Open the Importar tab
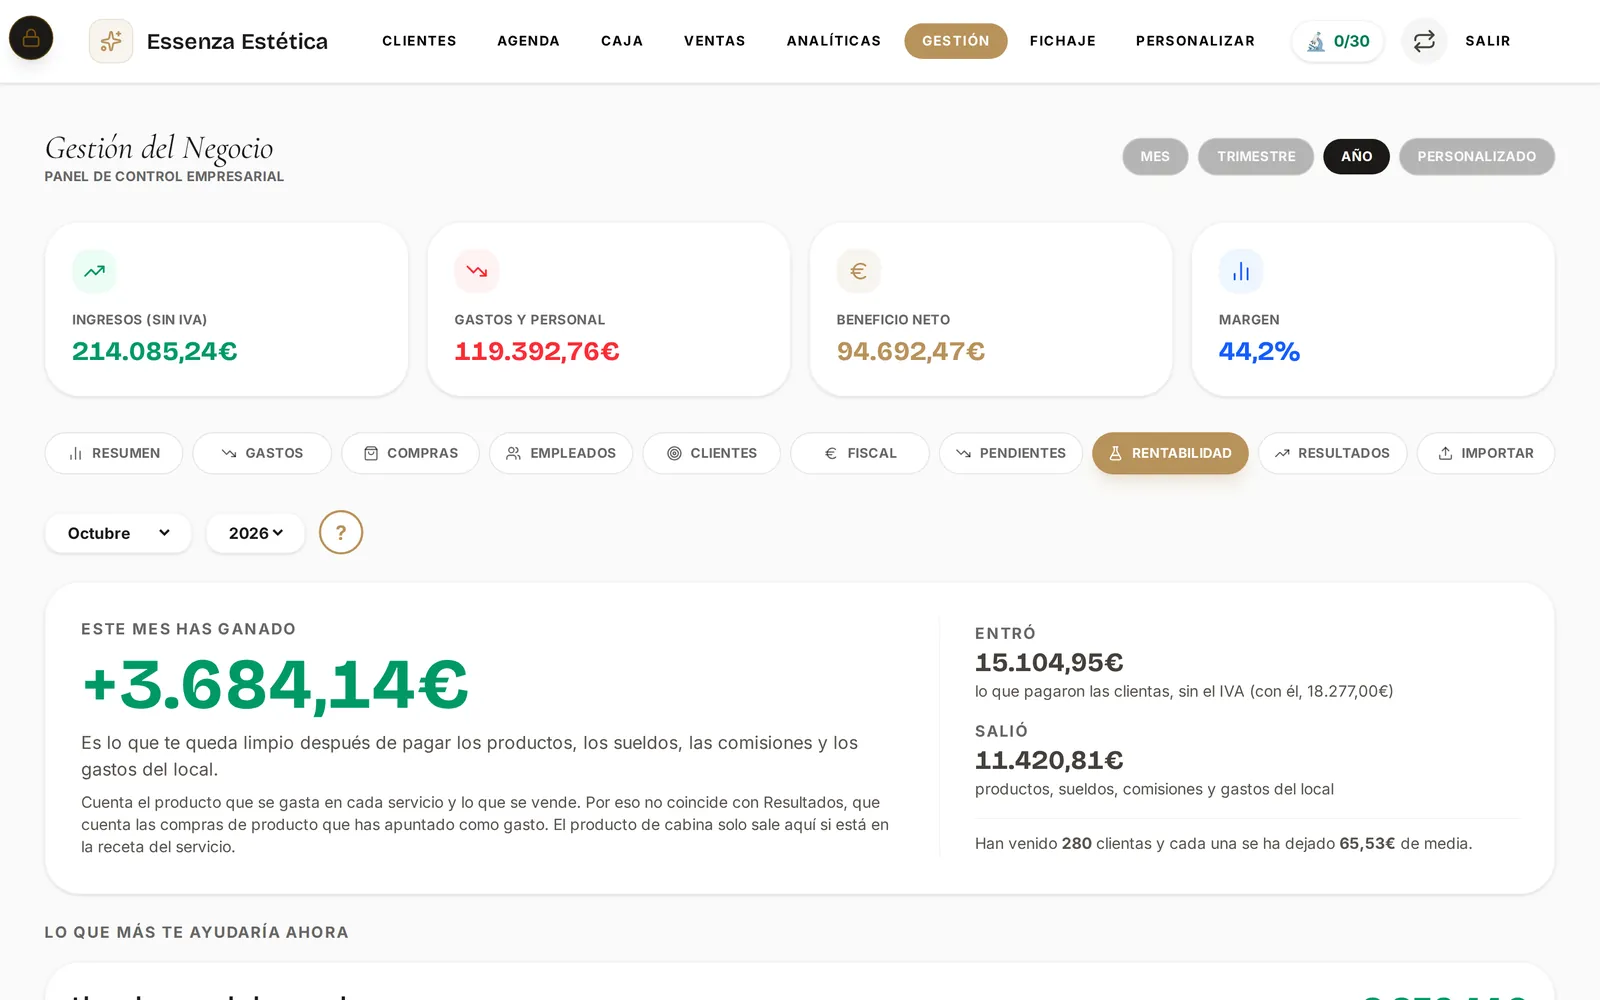Image resolution: width=1600 pixels, height=1000 pixels. click(1486, 453)
